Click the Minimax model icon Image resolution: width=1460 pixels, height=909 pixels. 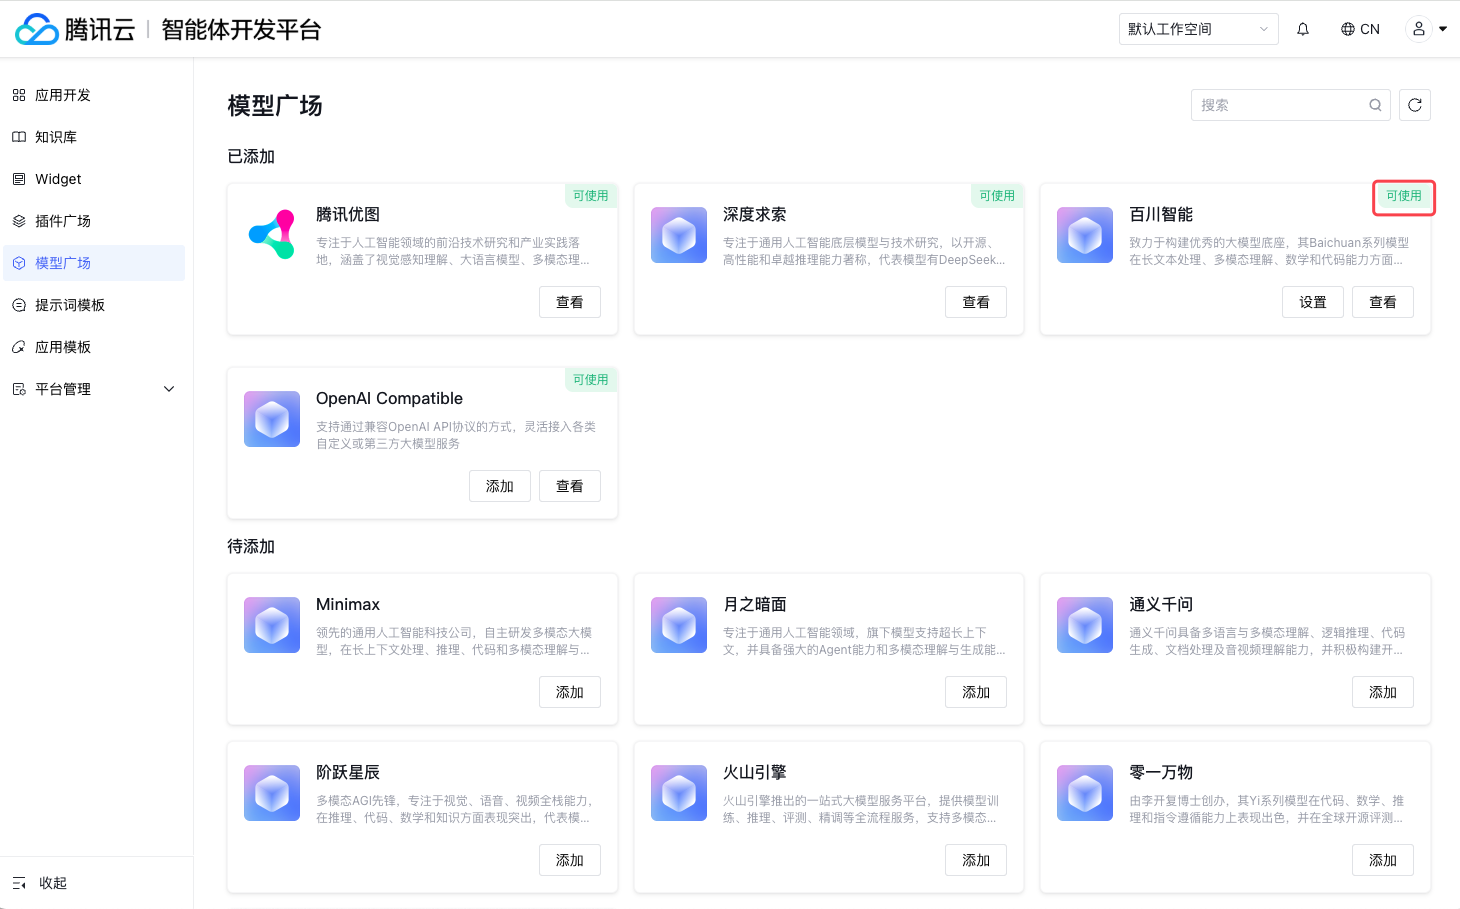[272, 625]
